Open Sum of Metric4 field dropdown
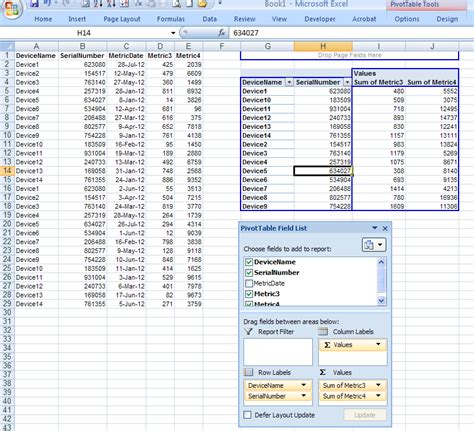The image size is (474, 431). tap(378, 396)
